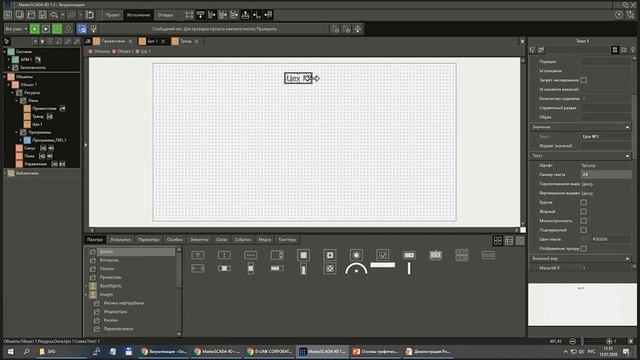Open the Приветствие window tab
The width and height of the screenshot is (640, 360).
(113, 41)
